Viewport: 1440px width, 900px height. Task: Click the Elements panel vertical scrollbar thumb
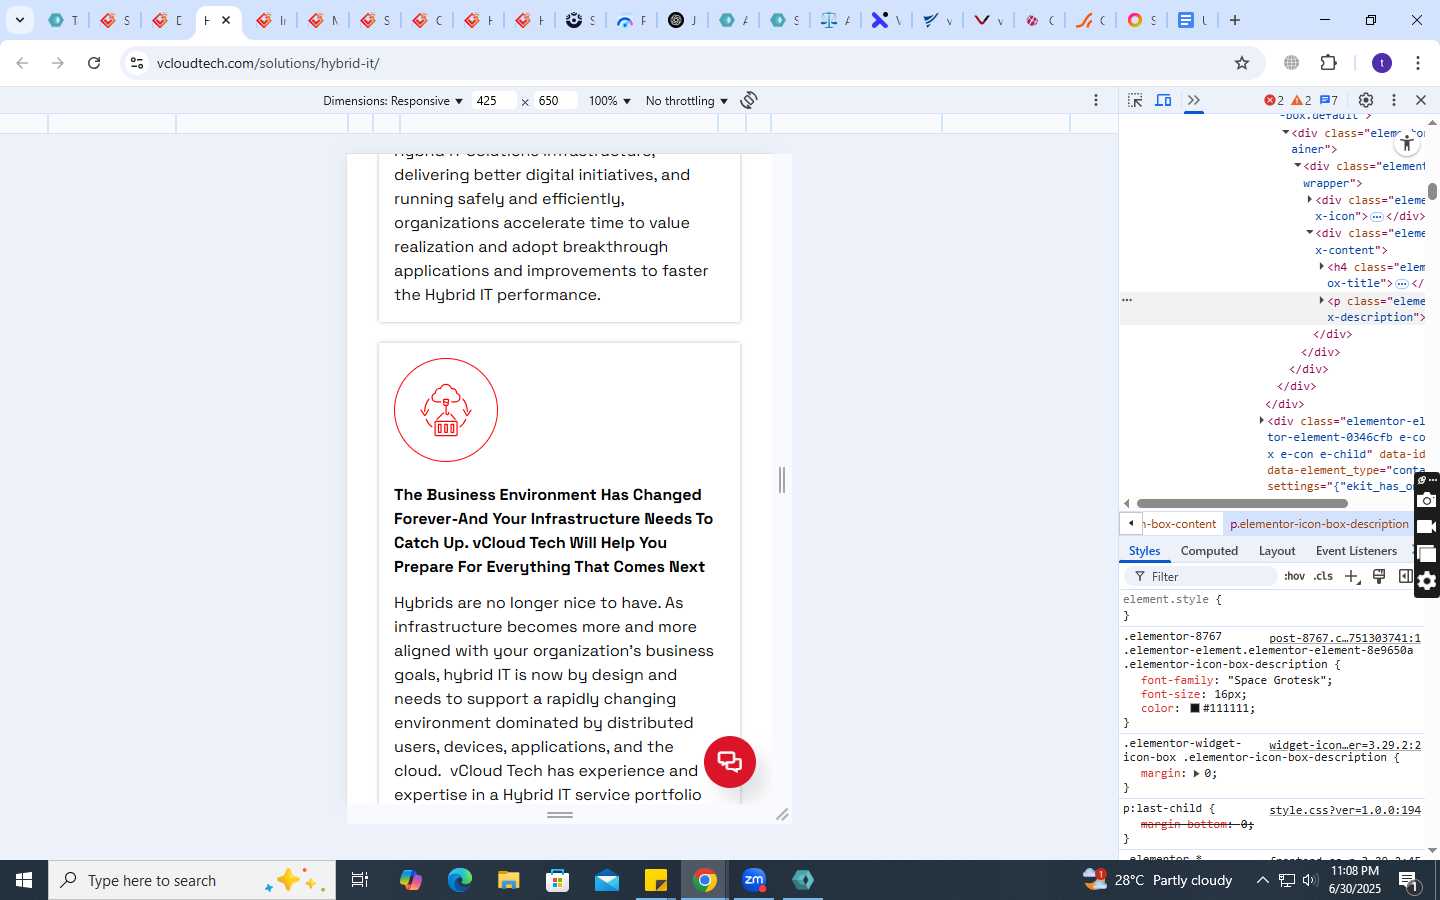(x=1432, y=191)
